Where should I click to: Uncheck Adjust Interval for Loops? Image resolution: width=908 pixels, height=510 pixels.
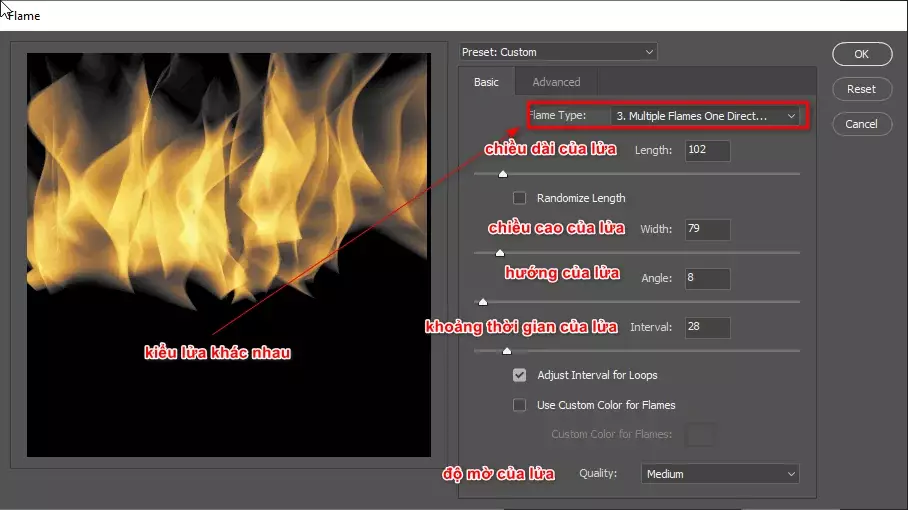click(x=519, y=375)
